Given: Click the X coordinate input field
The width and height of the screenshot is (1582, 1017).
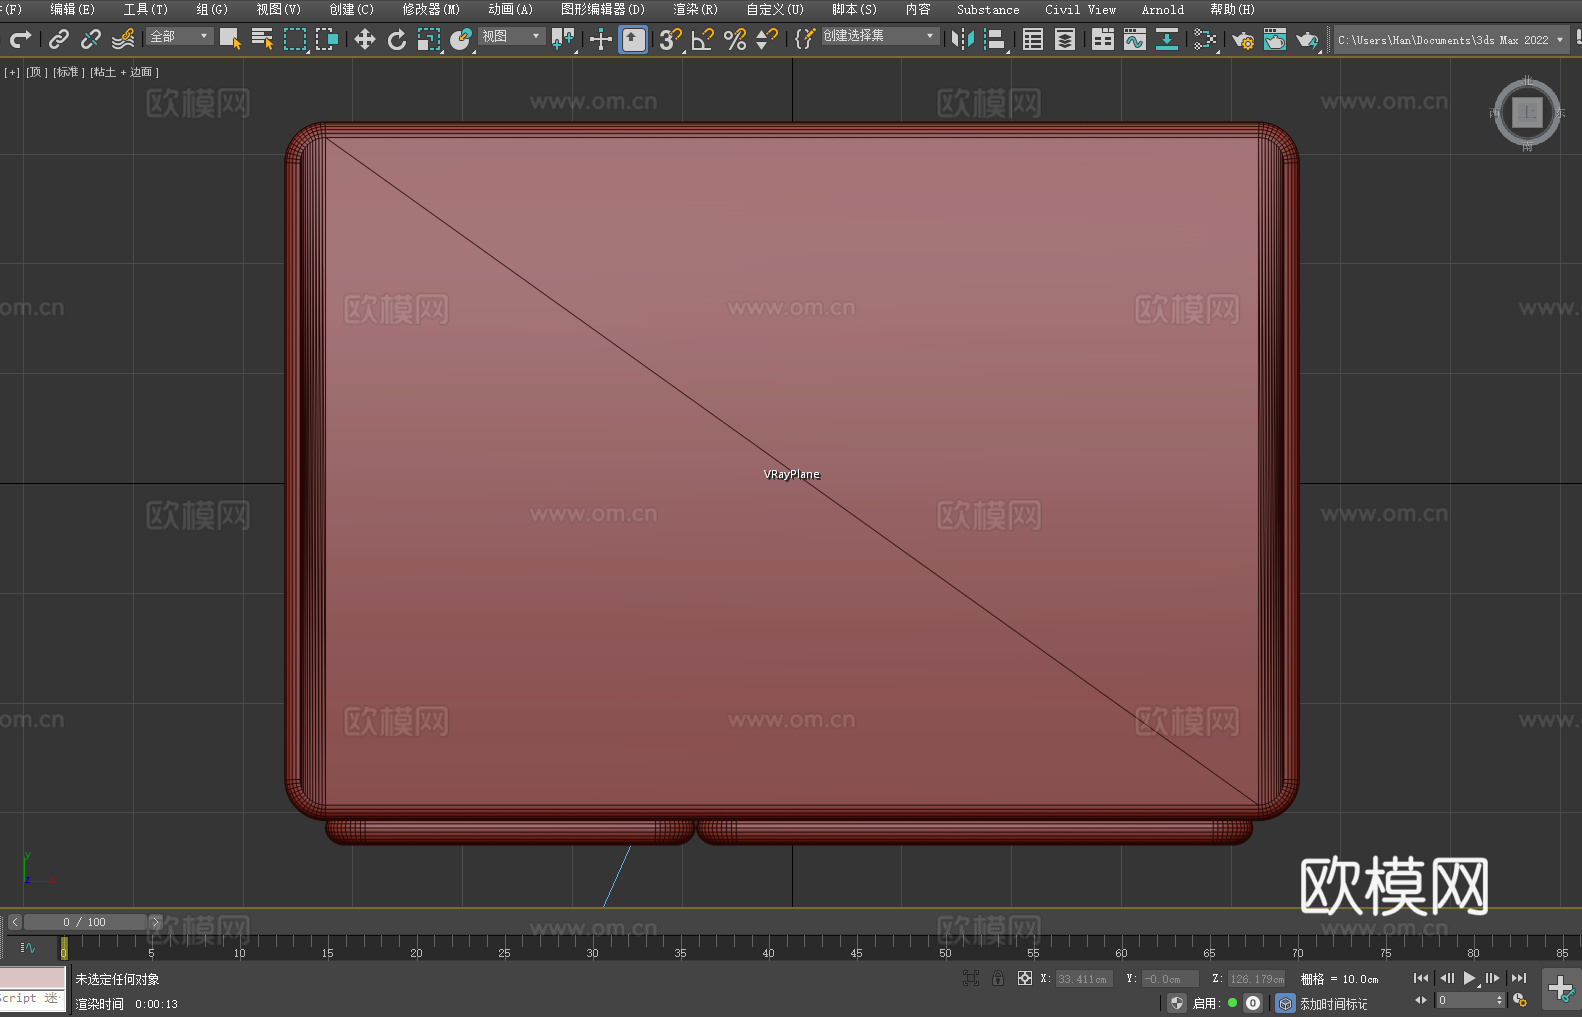Looking at the screenshot, I should pos(1083,979).
